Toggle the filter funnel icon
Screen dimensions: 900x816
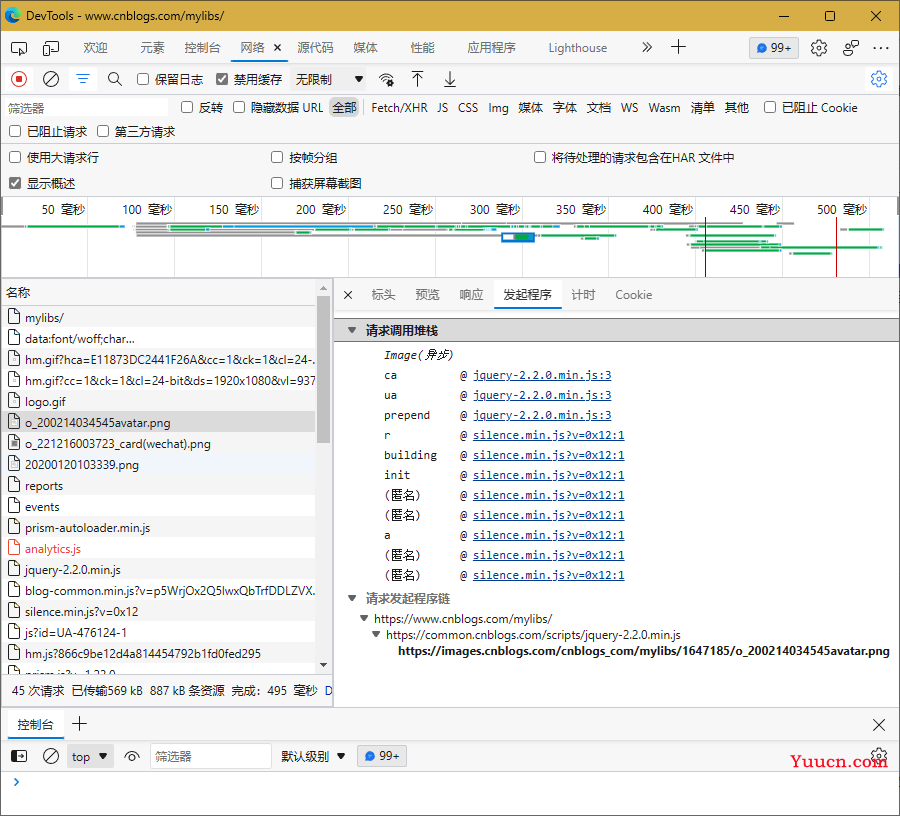pos(83,79)
